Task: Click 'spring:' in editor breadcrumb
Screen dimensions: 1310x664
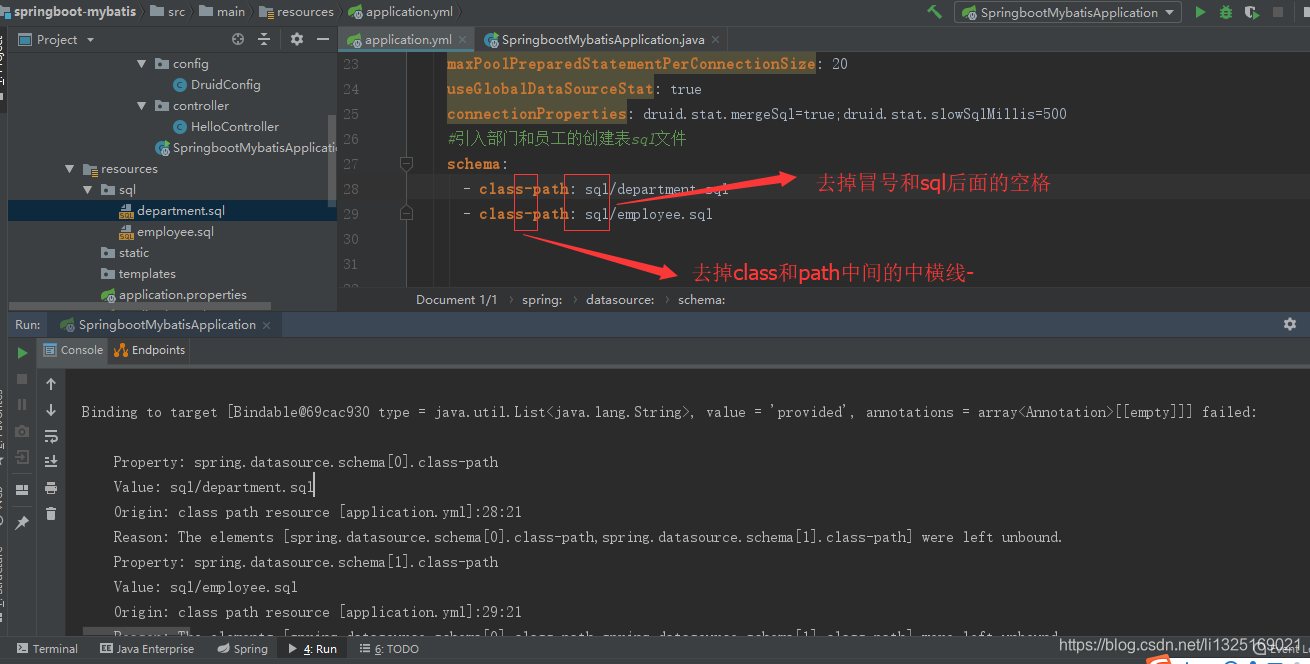Action: pos(541,299)
